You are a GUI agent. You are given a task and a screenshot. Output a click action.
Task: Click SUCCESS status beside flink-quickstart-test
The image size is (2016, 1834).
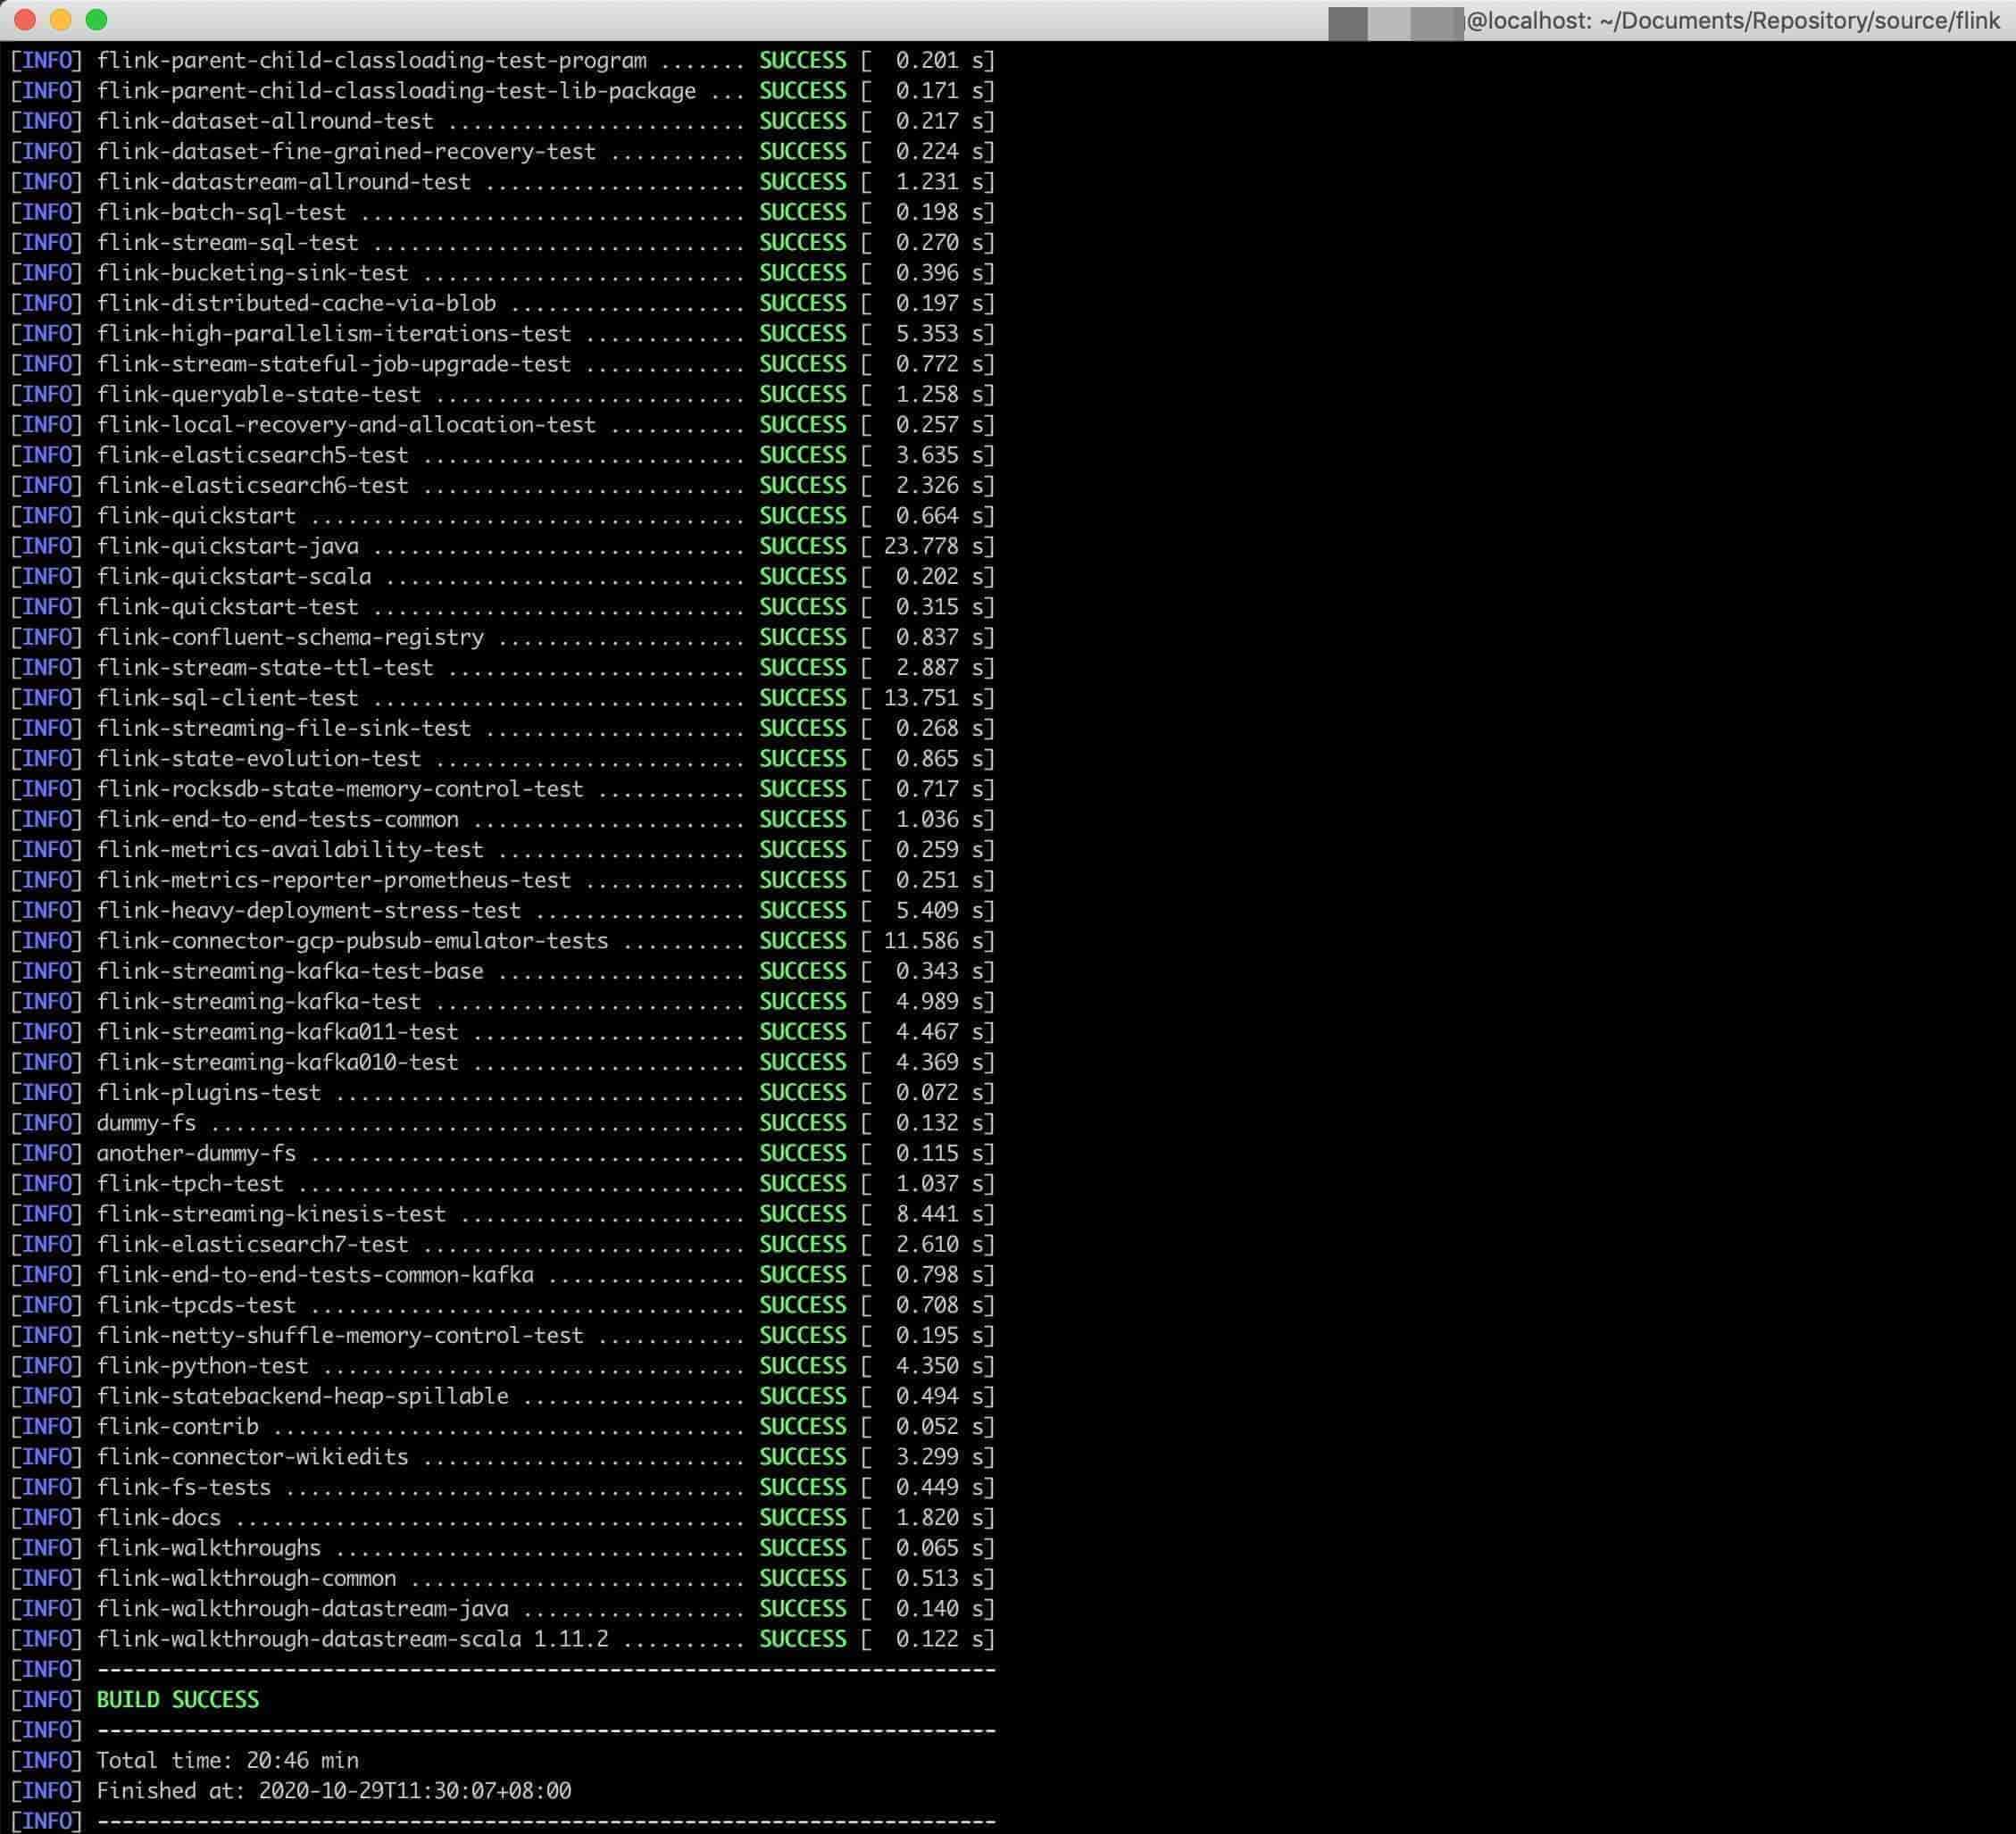[x=803, y=607]
